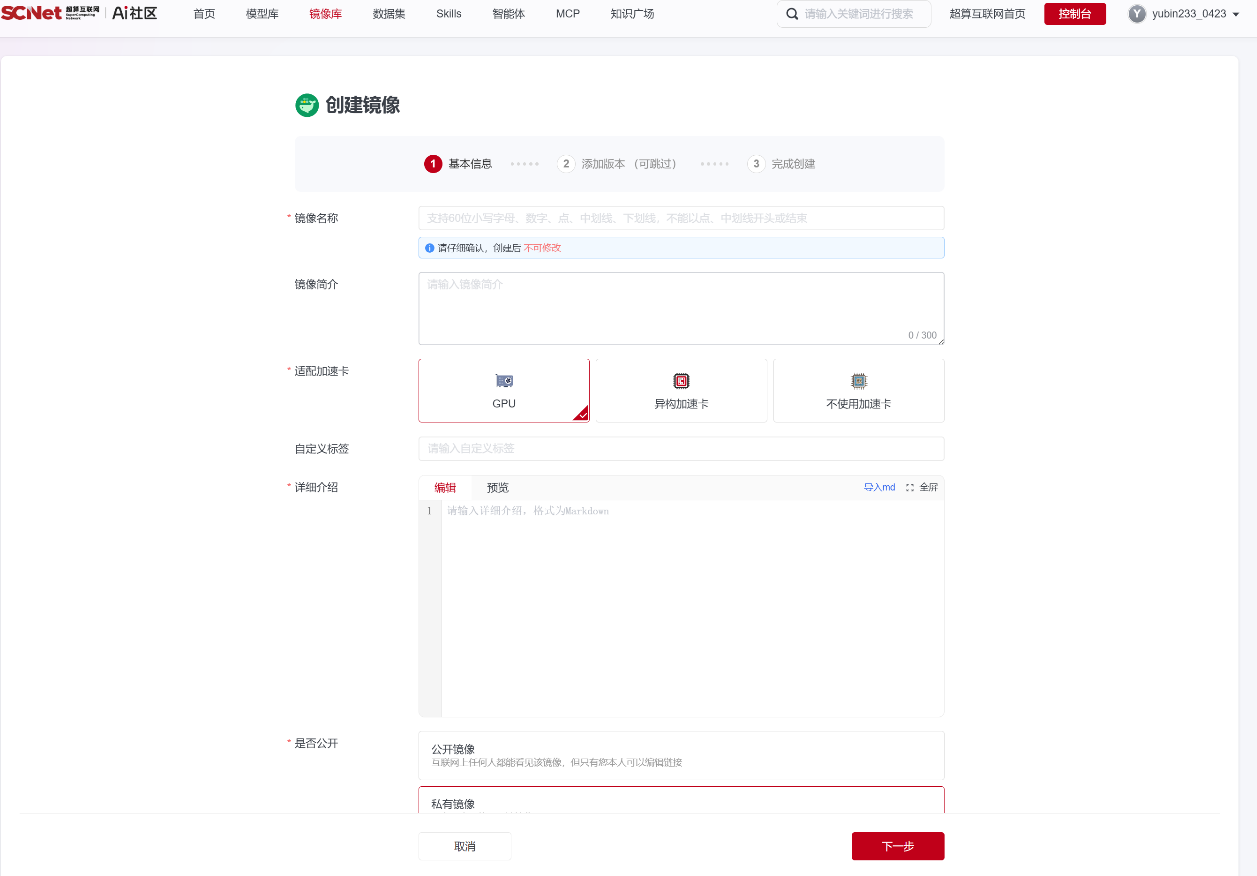The image size is (1257, 876).
Task: Switch to the 预览 tab
Action: [498, 488]
